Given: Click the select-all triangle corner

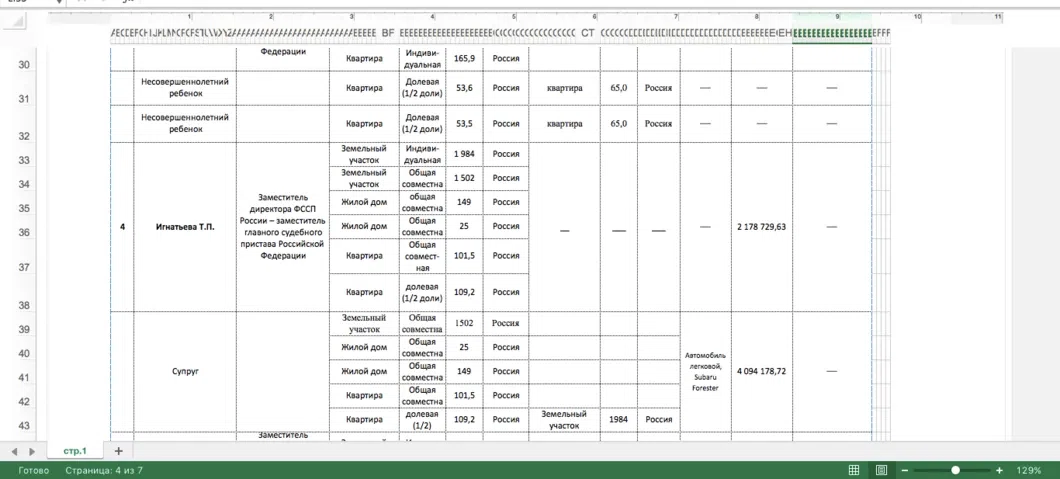Looking at the screenshot, I should (x=18, y=22).
